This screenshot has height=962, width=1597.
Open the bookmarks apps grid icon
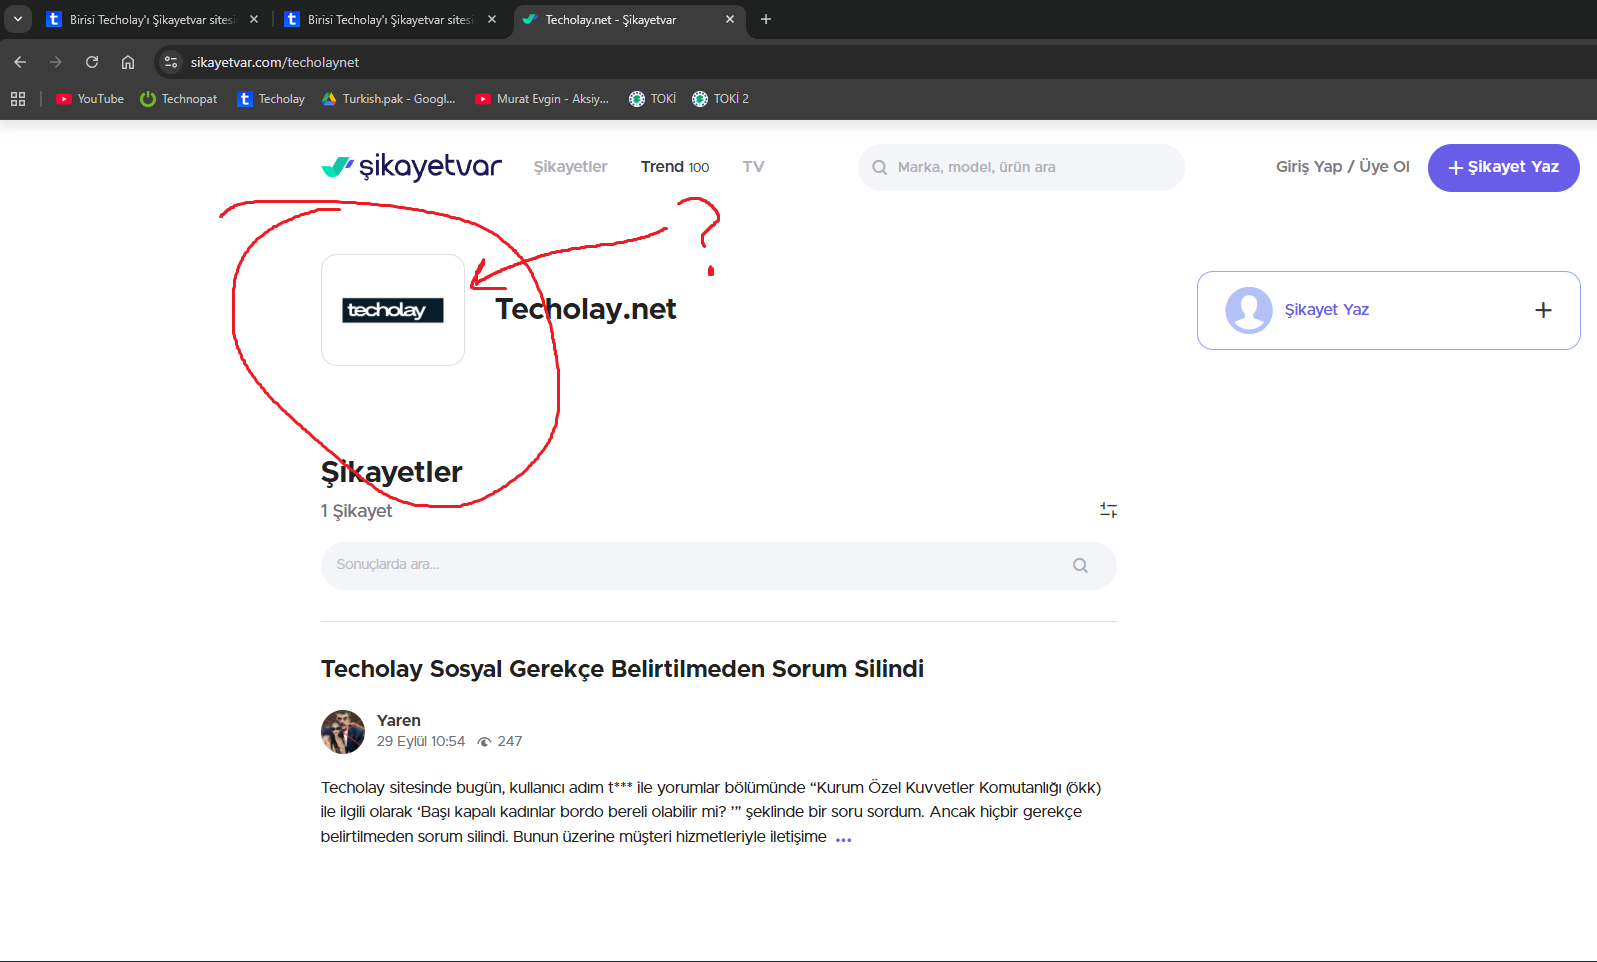tap(18, 99)
